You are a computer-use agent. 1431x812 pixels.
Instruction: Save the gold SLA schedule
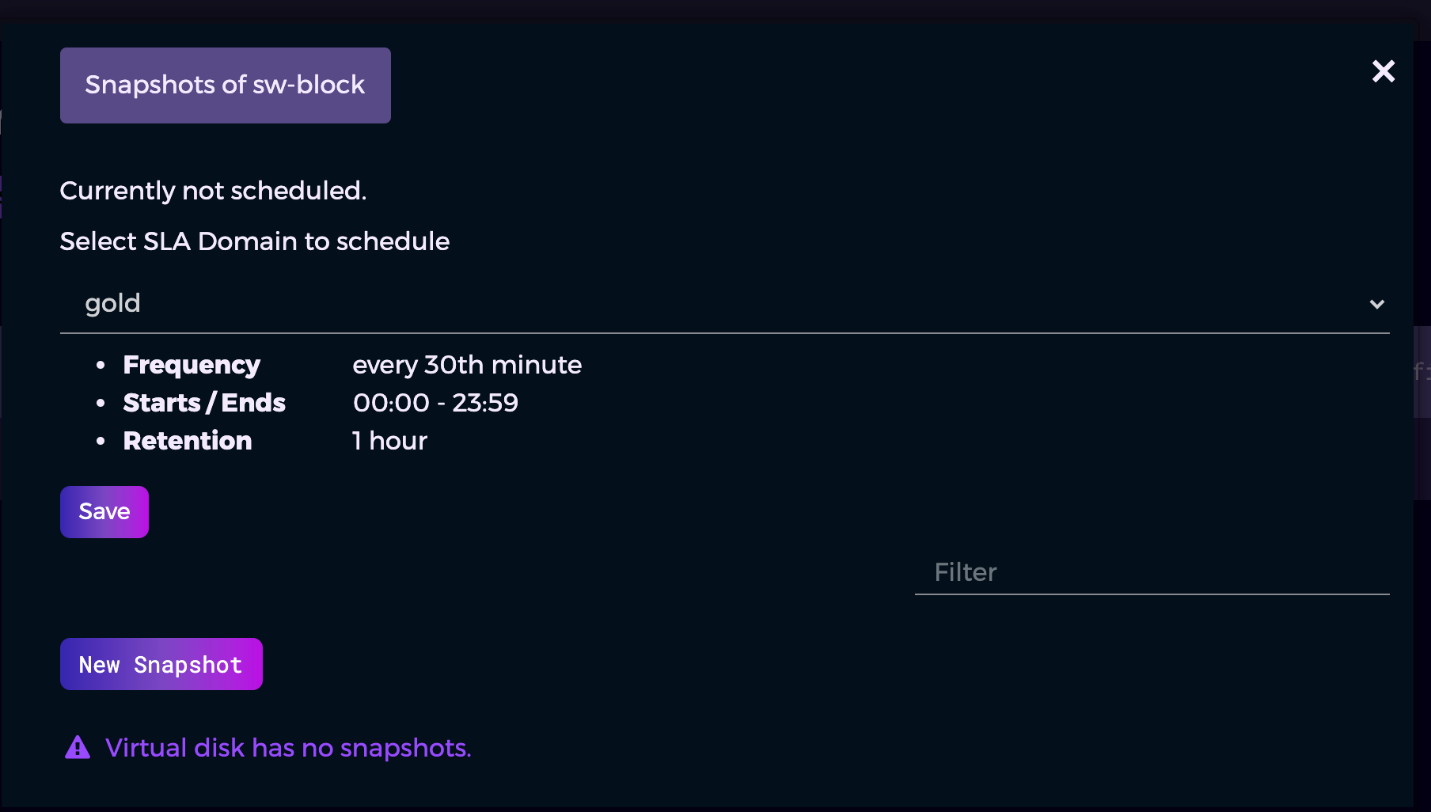[x=104, y=511]
